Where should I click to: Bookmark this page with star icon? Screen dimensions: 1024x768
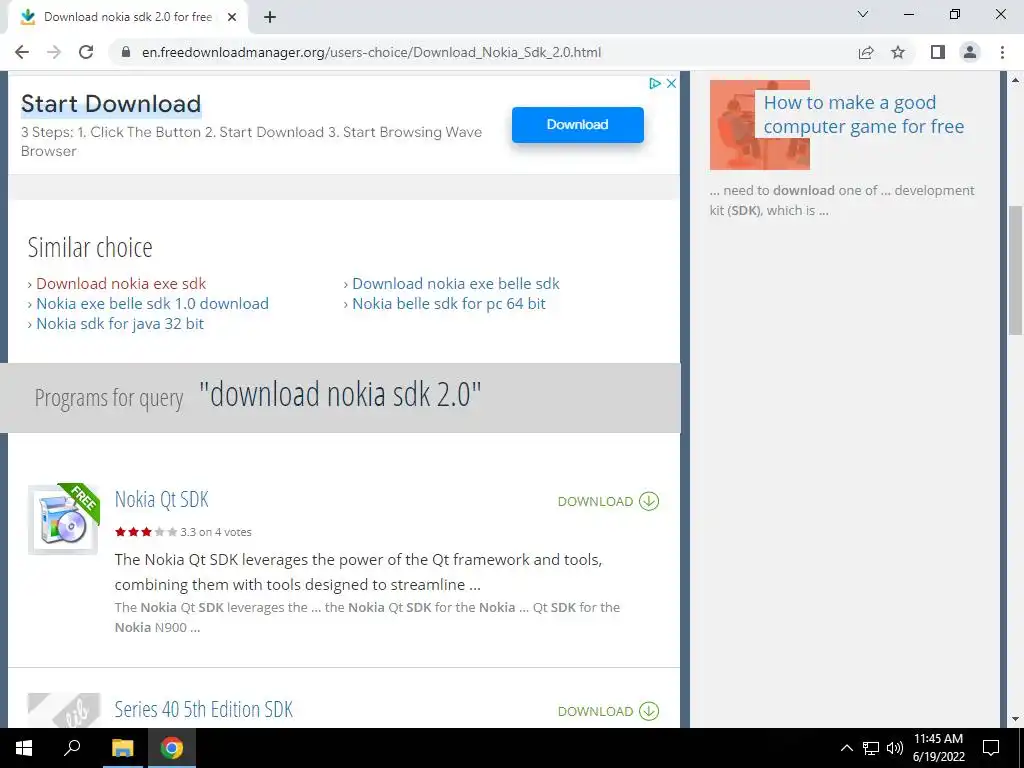click(x=898, y=52)
